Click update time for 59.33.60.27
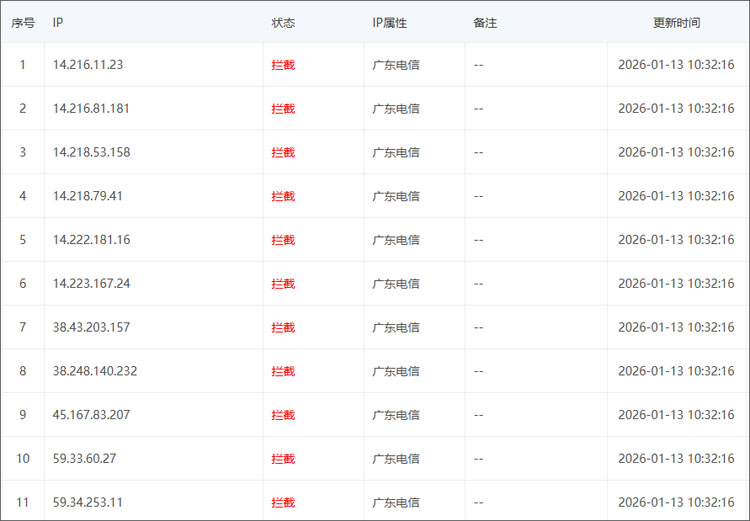 click(x=676, y=458)
